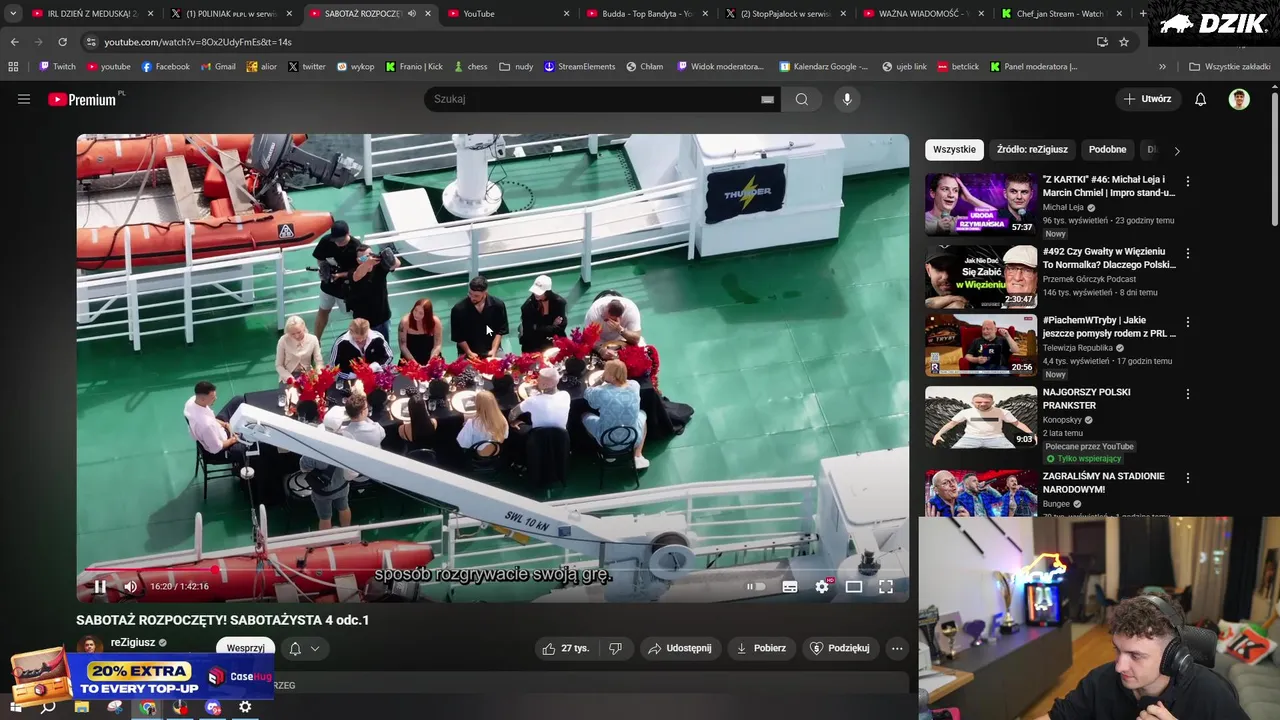Go back with the browser arrow
This screenshot has height=720, width=1280.
pyautogui.click(x=14, y=42)
